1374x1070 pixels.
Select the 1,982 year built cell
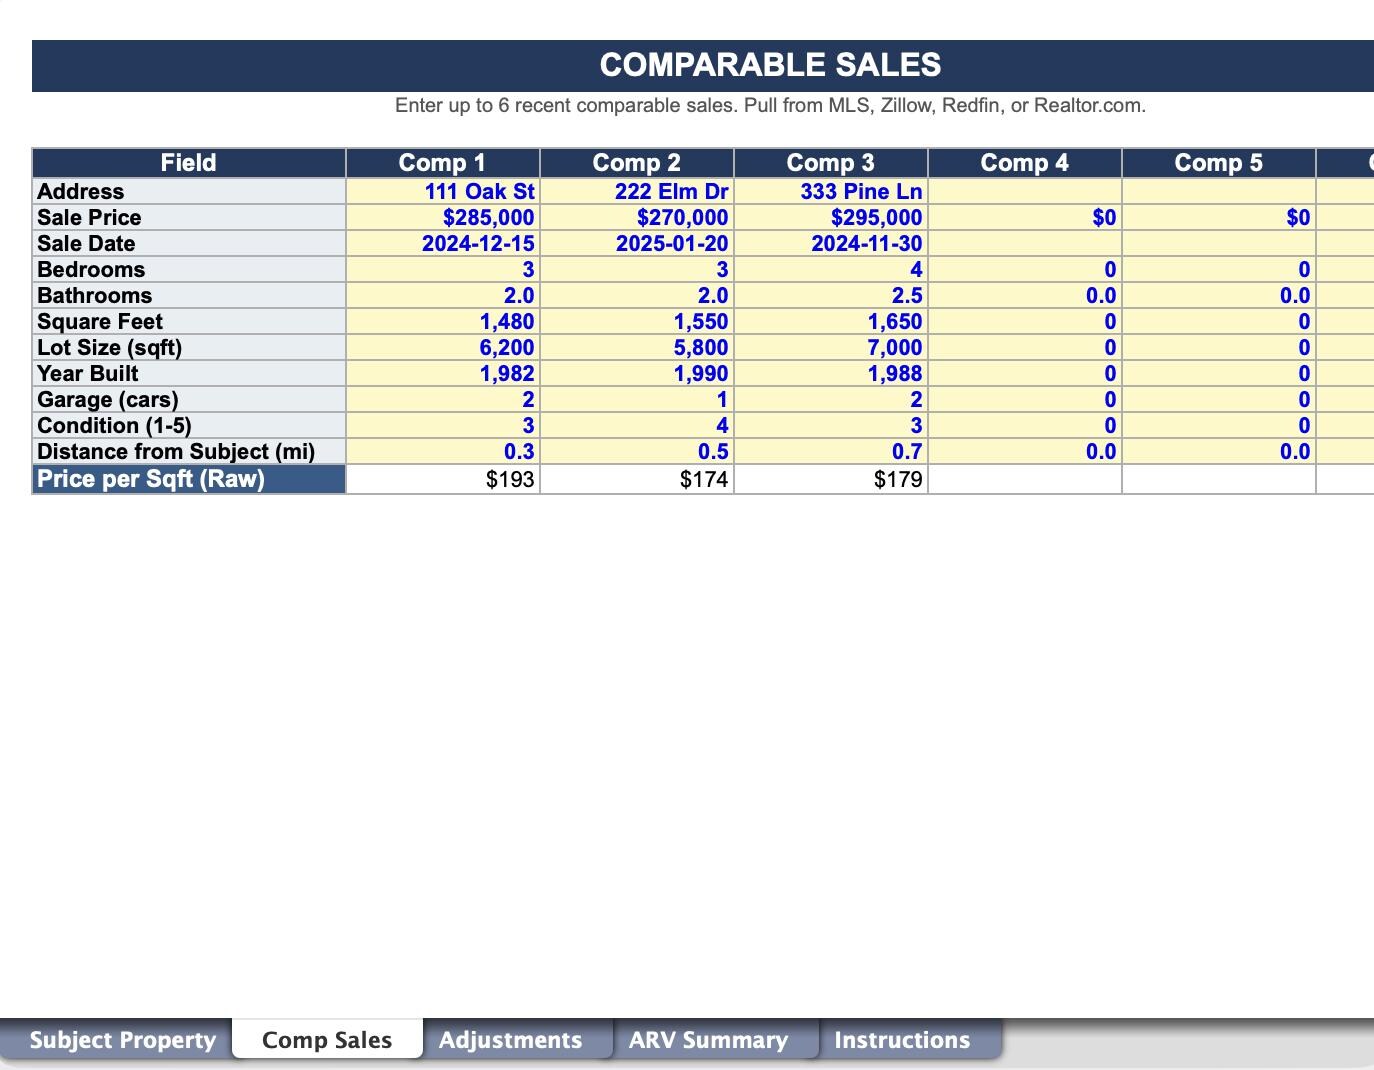pyautogui.click(x=443, y=373)
